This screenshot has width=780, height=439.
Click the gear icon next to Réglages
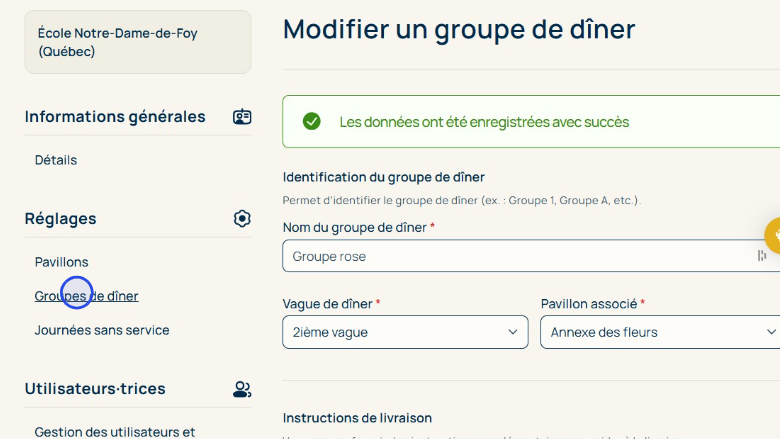tap(241, 218)
